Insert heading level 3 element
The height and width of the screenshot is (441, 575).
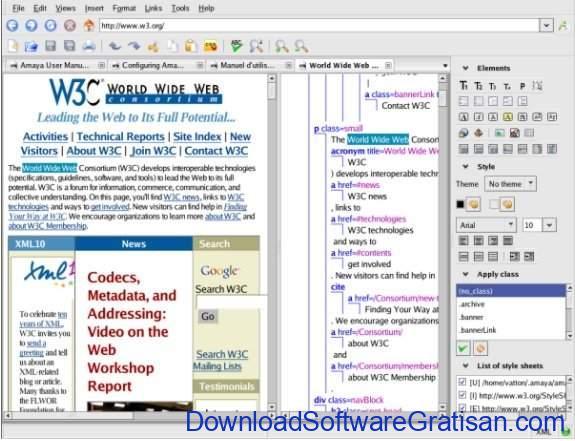tap(492, 86)
